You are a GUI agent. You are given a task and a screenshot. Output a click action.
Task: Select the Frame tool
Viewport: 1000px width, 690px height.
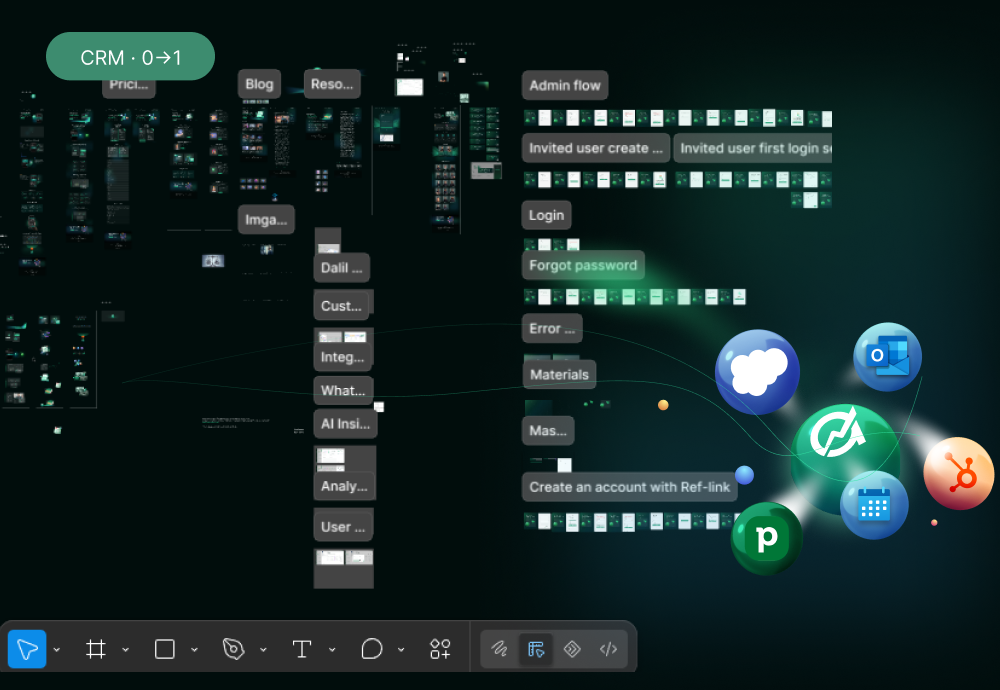click(96, 649)
